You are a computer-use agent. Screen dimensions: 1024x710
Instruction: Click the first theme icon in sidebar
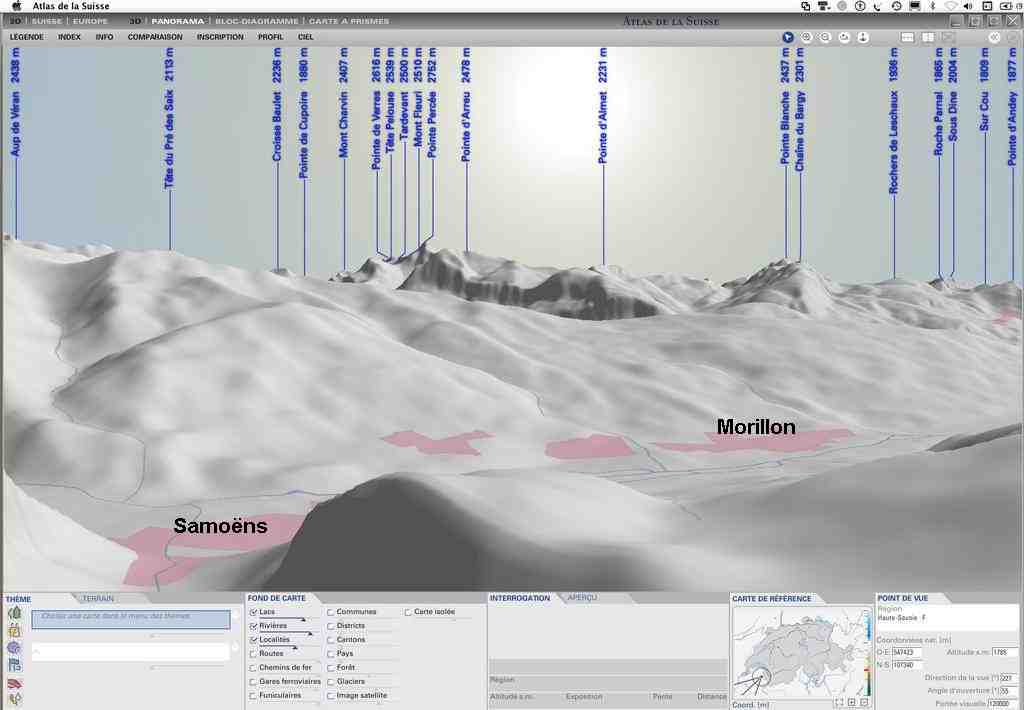(x=14, y=613)
